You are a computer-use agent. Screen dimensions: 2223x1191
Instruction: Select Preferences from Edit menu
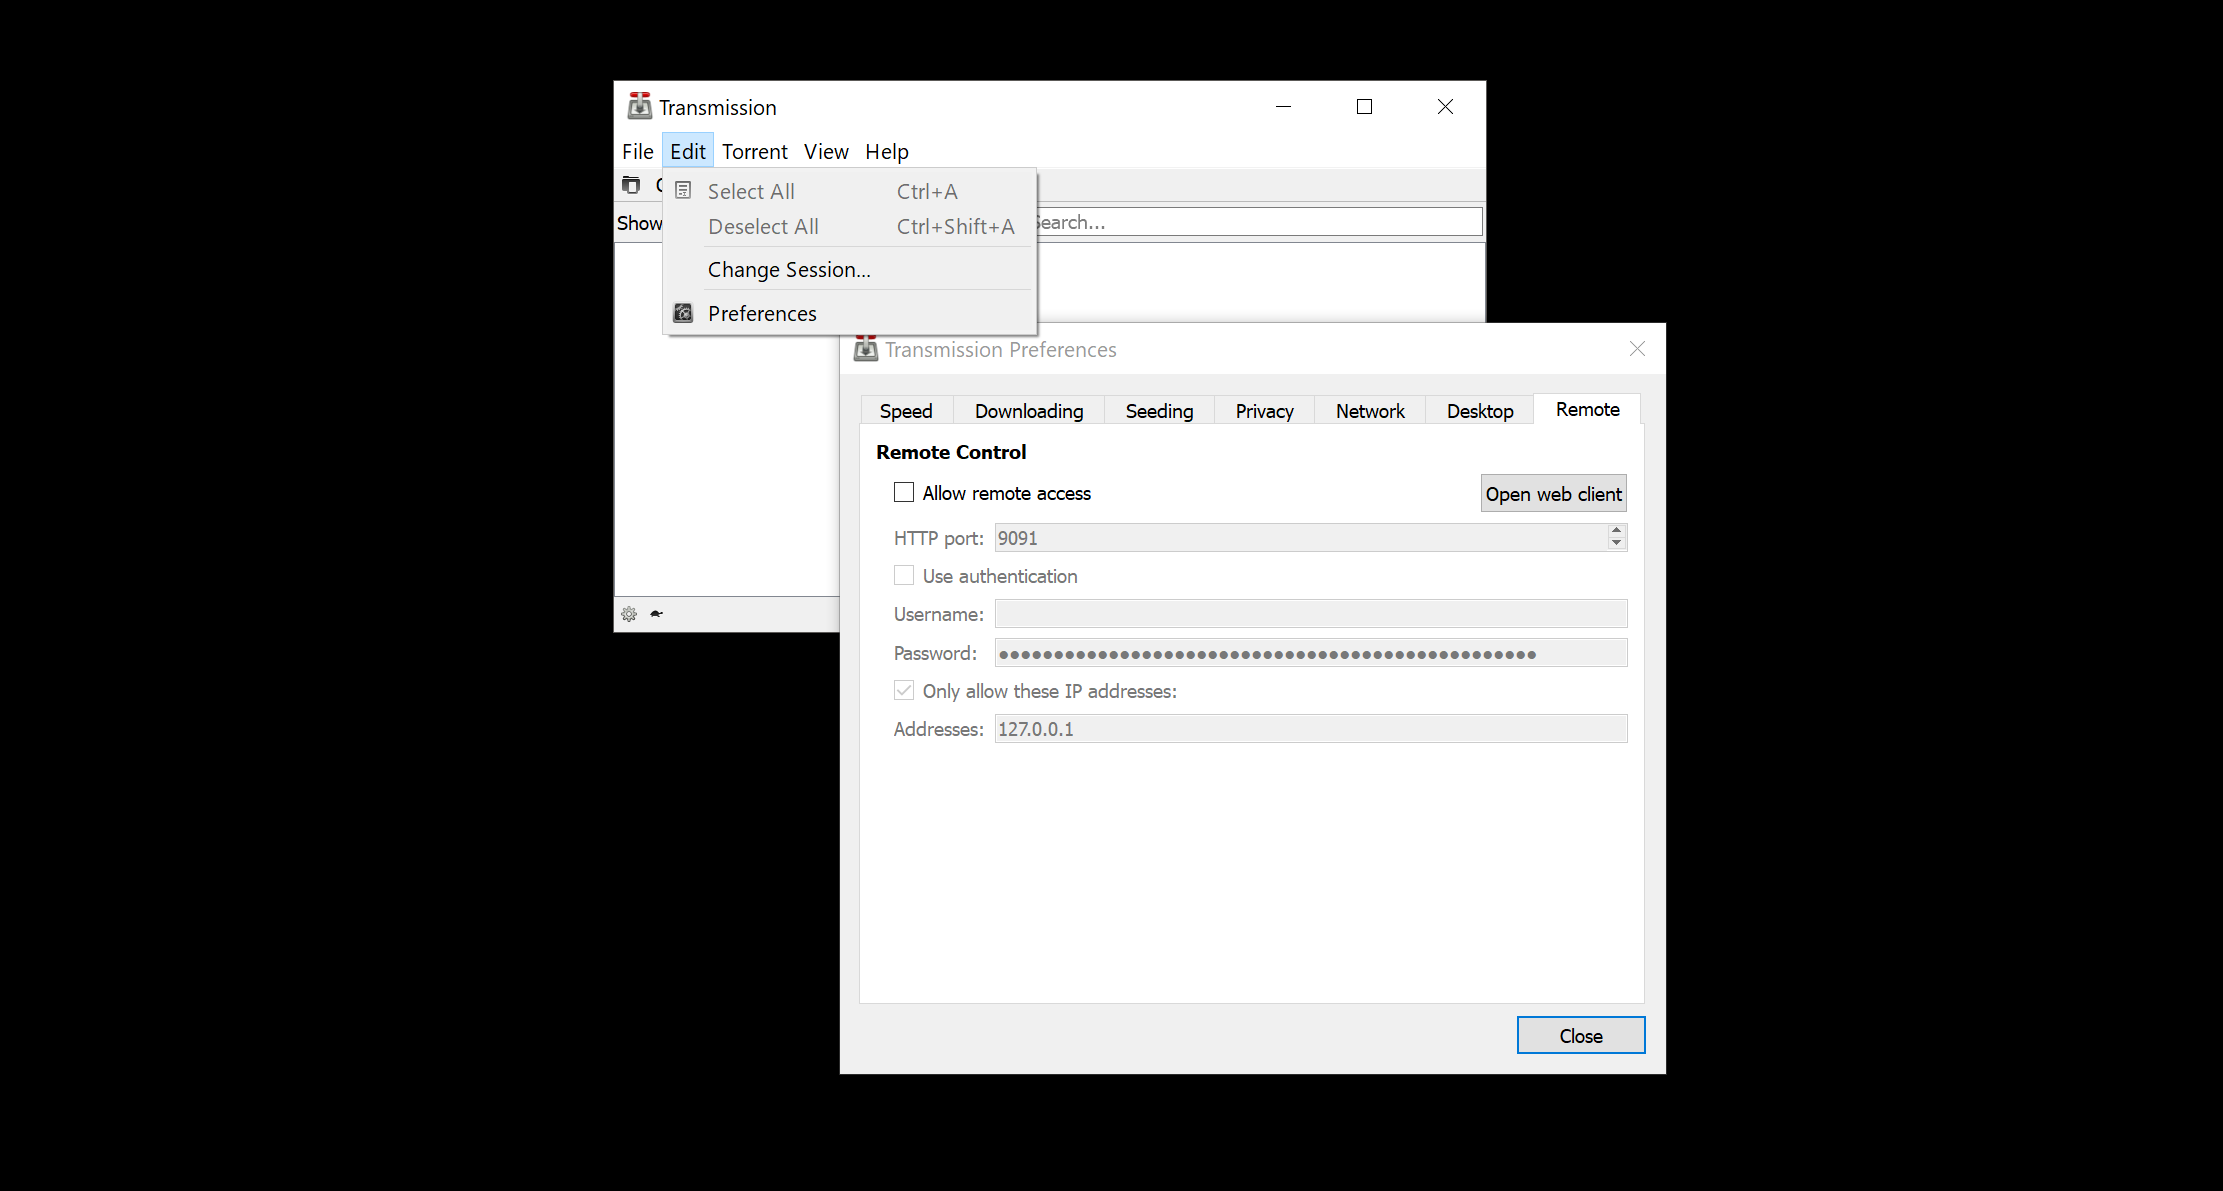click(762, 313)
